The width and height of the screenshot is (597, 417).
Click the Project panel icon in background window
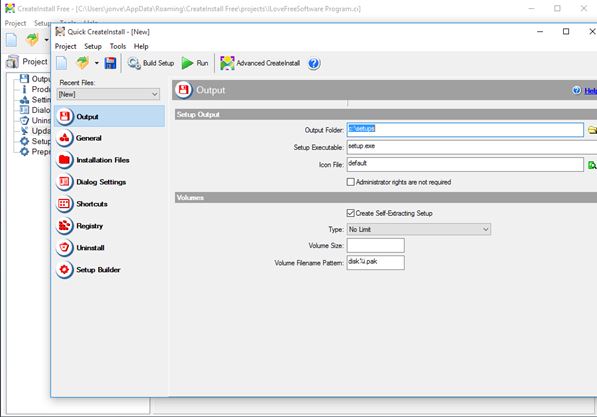[12, 62]
